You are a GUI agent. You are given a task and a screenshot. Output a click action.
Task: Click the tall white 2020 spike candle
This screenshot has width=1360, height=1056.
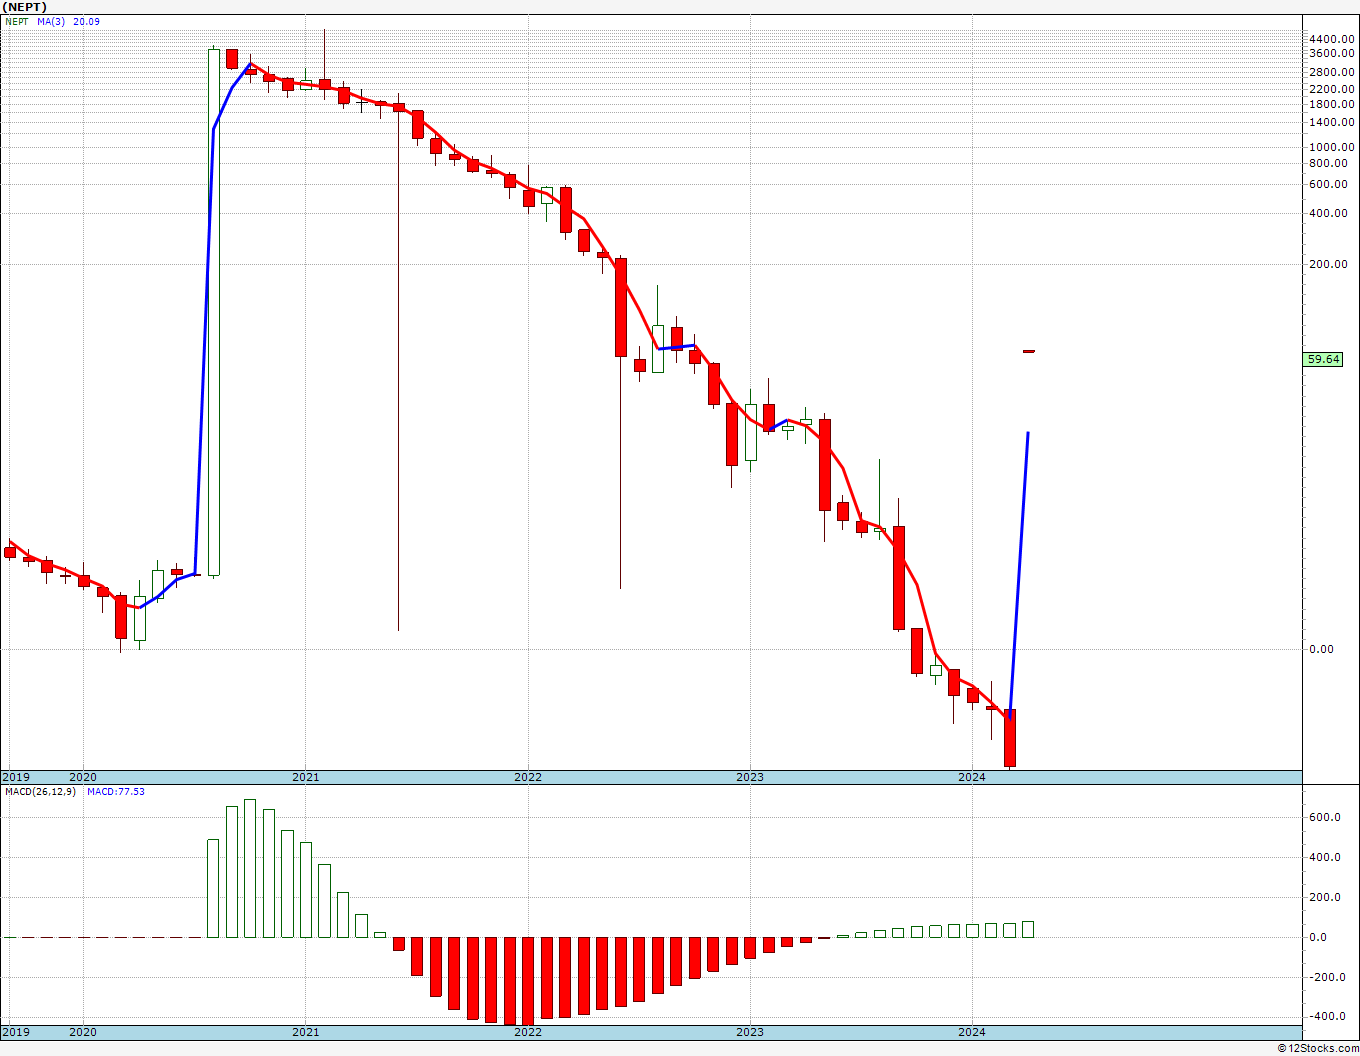click(x=214, y=312)
